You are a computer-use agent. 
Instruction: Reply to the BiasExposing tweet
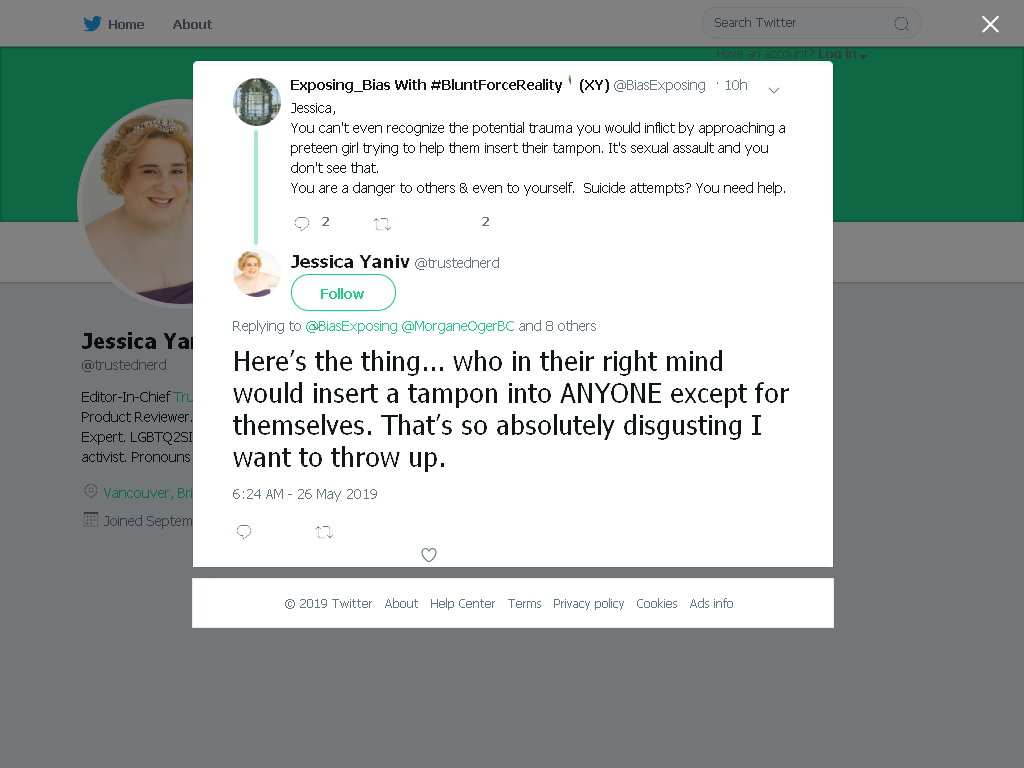(x=302, y=223)
